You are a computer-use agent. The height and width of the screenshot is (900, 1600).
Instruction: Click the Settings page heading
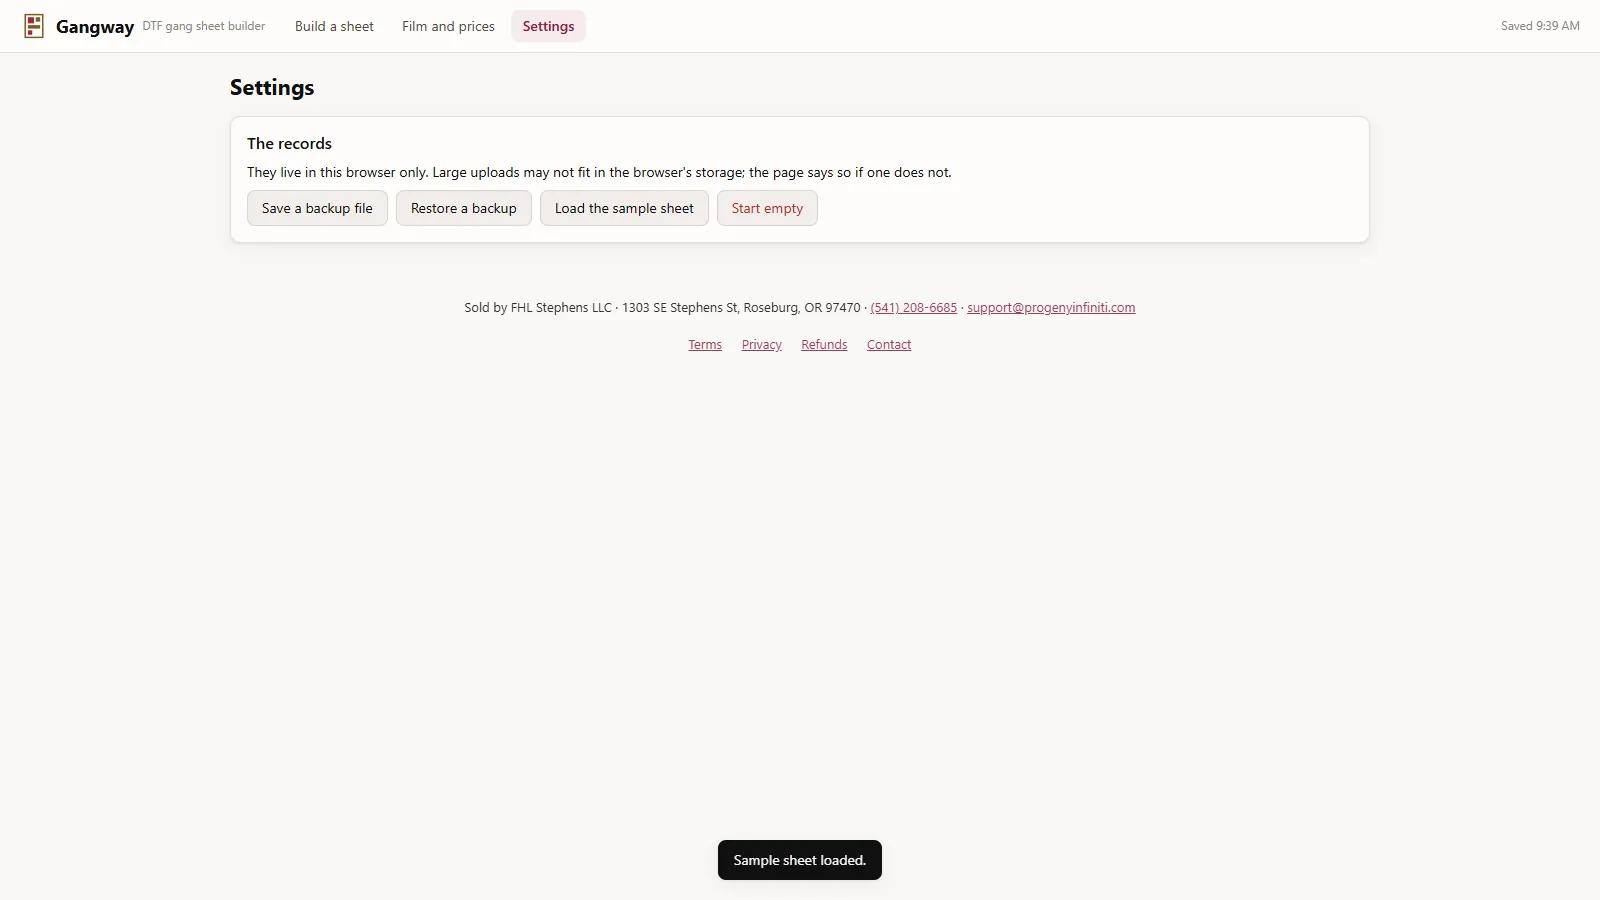[x=272, y=88]
